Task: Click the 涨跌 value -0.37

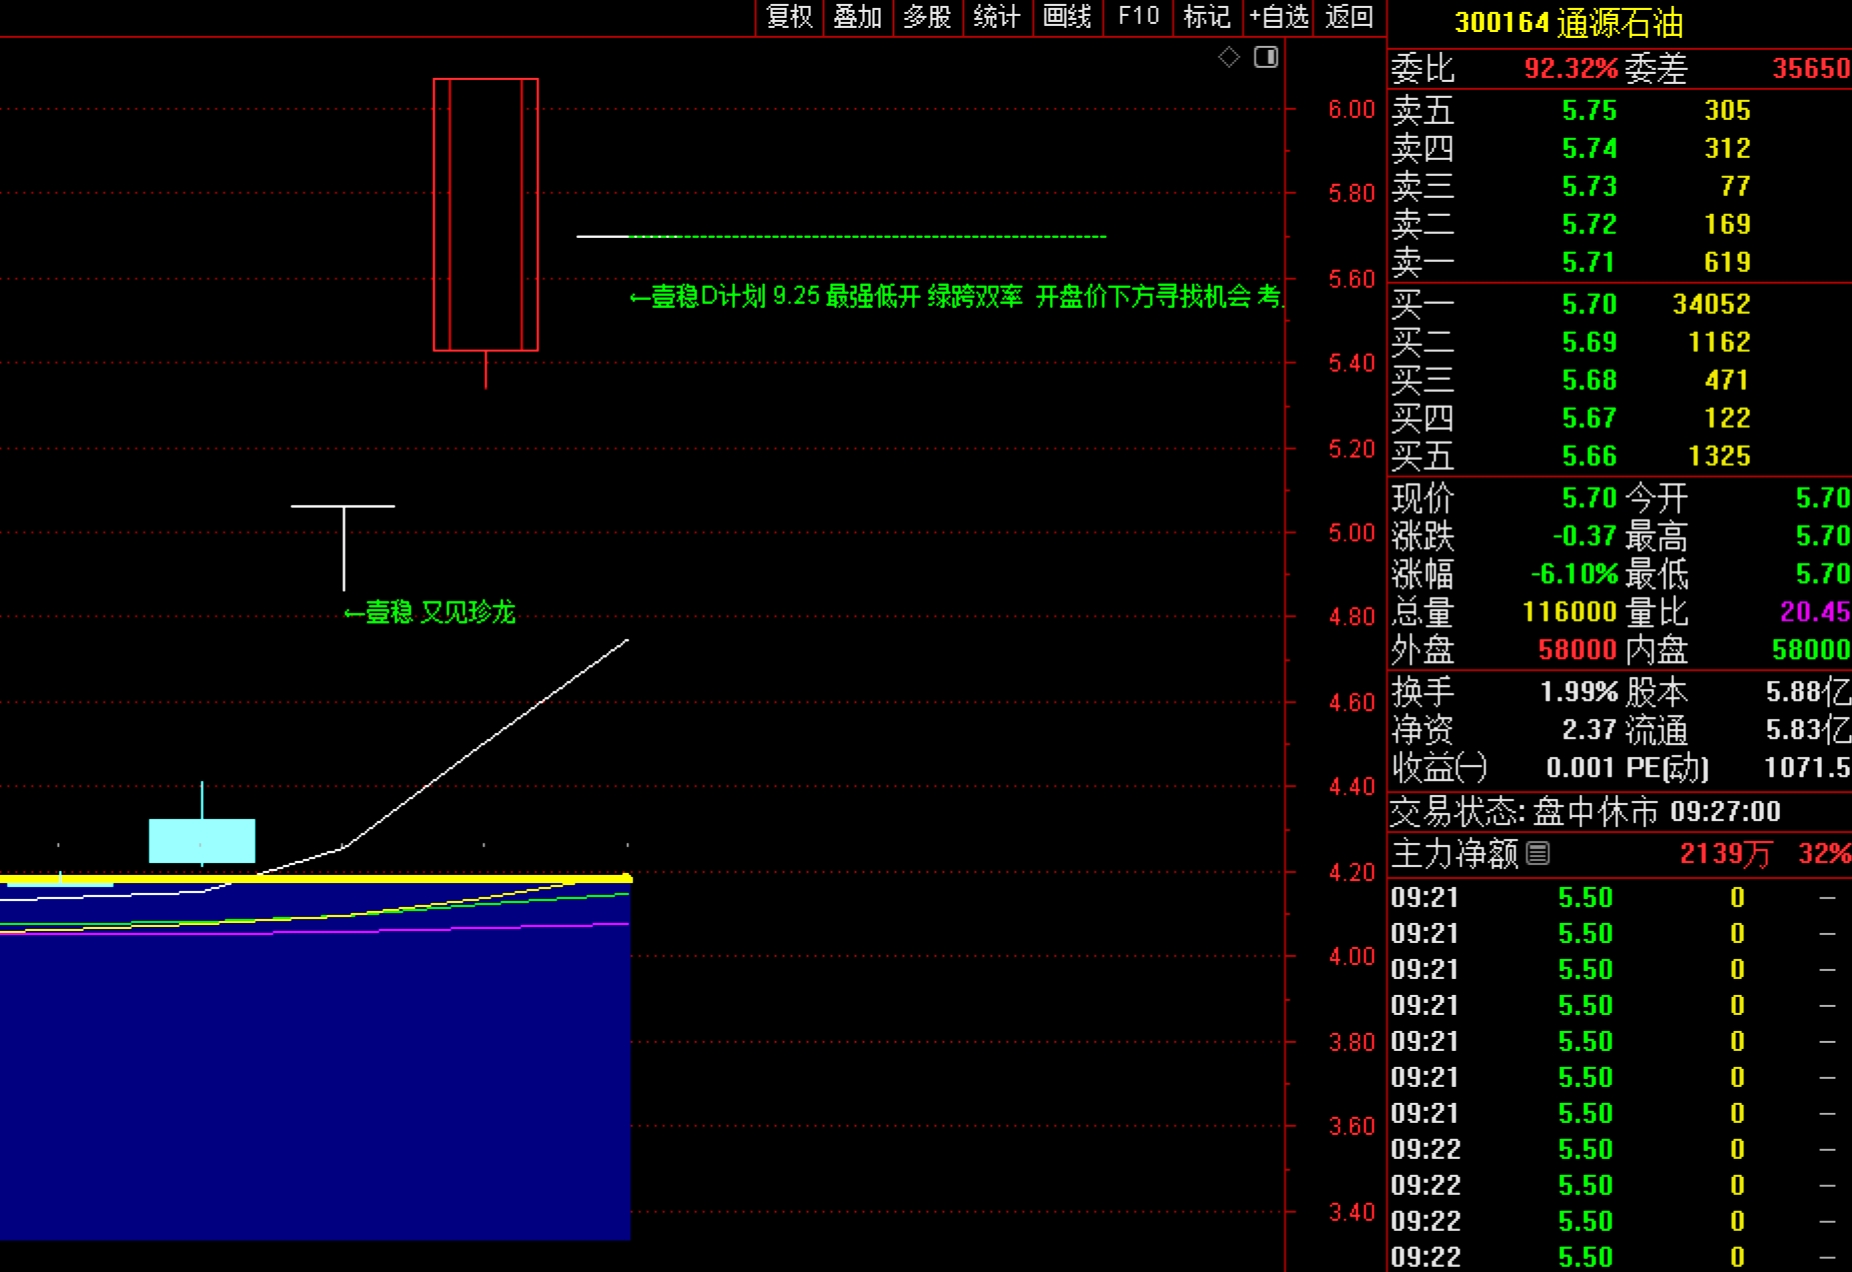Action: [x=1584, y=536]
